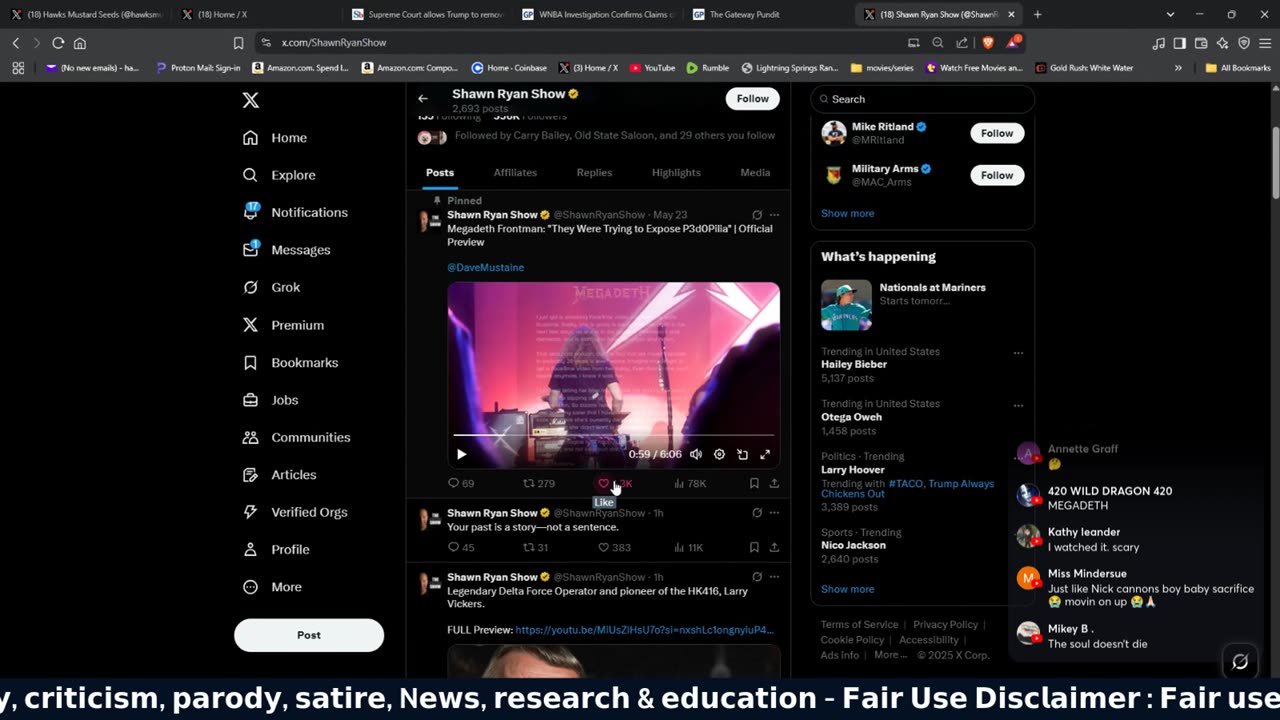1280x720 pixels.
Task: Go back with the profile header arrow
Action: pos(423,98)
